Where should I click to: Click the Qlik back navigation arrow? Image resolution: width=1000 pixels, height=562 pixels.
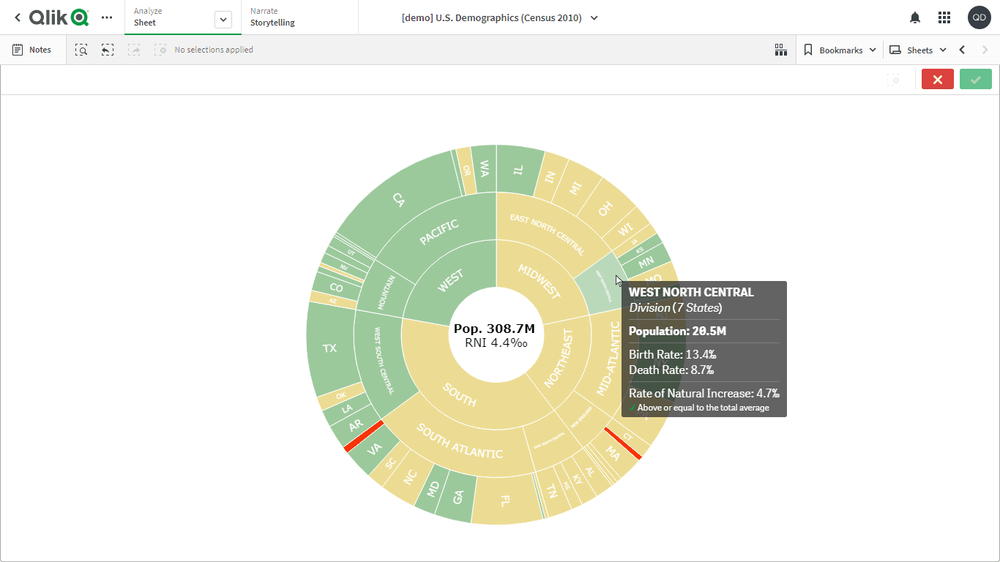tap(17, 17)
